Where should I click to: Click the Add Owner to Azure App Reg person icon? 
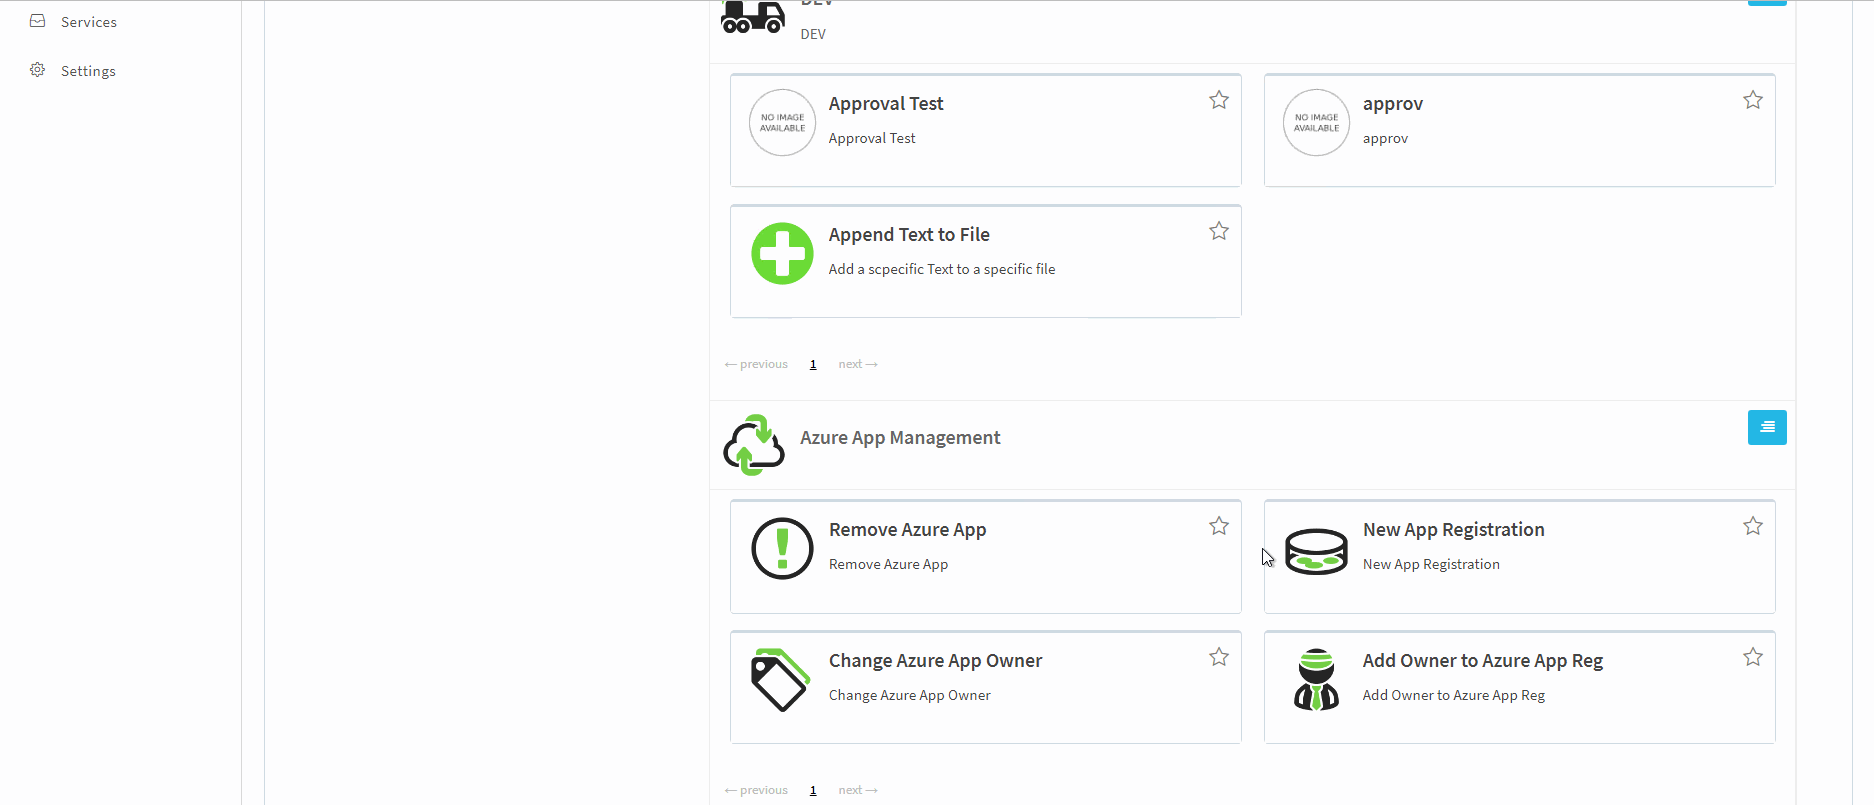[x=1316, y=680]
